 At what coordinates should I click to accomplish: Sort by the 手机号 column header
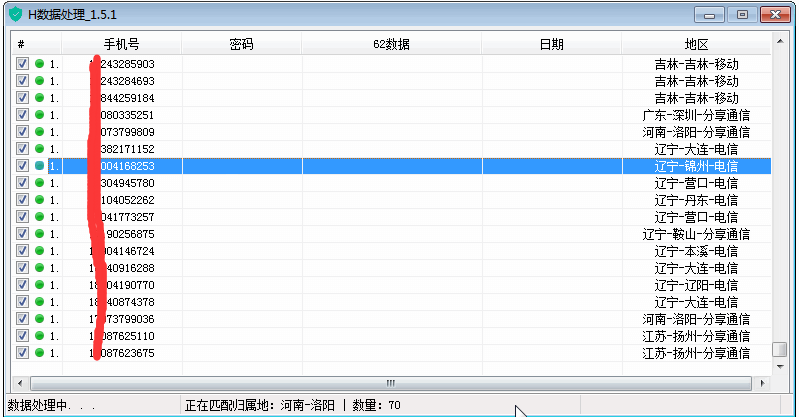121,44
